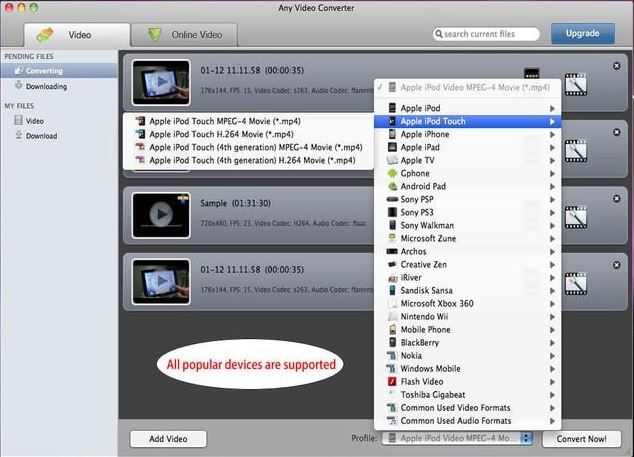This screenshot has width=634, height=457.
Task: Open the Profile dropdown selector
Action: pos(457,438)
